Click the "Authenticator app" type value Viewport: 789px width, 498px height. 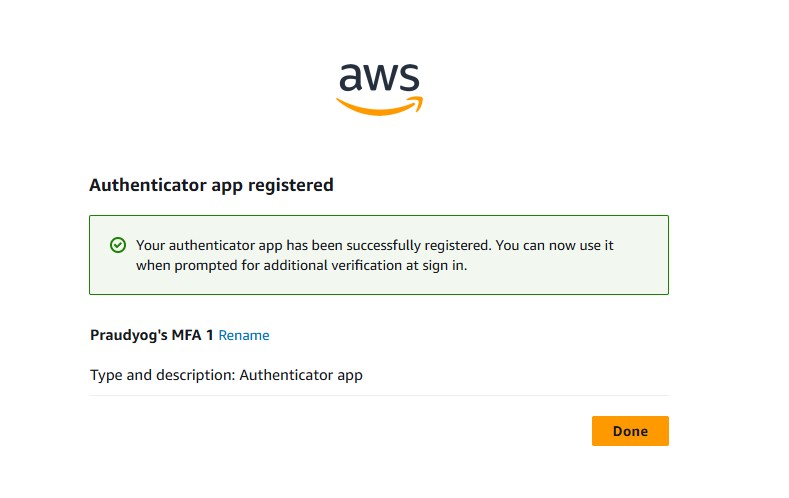[301, 376]
